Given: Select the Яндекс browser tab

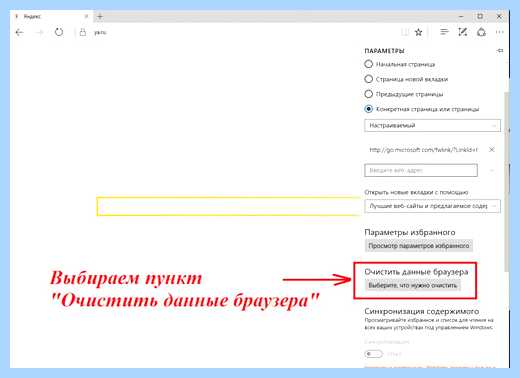Looking at the screenshot, I should click(52, 16).
